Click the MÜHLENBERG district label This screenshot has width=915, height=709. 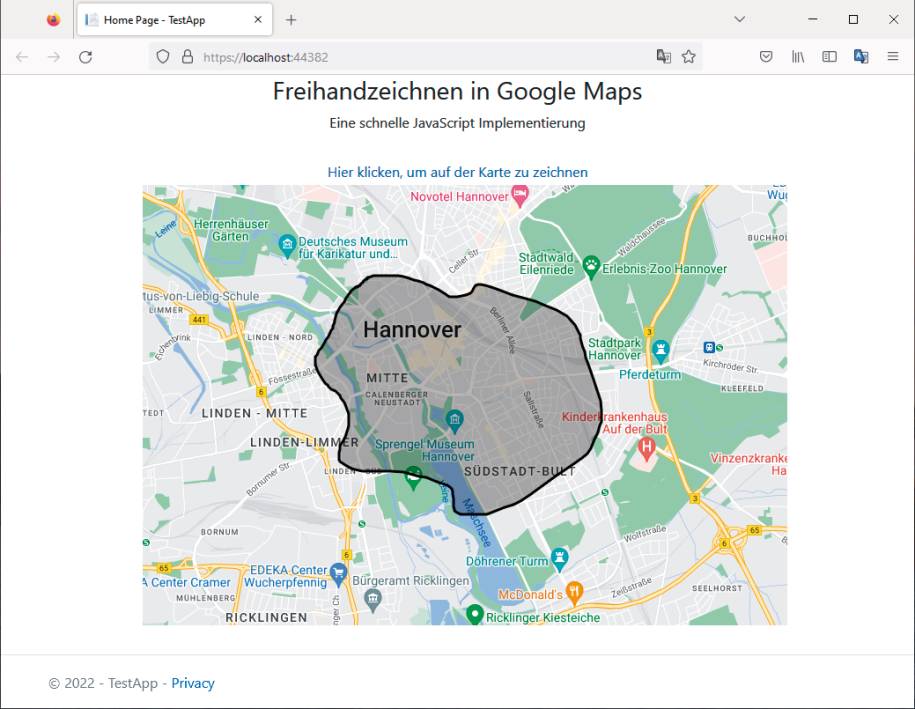tap(206, 598)
